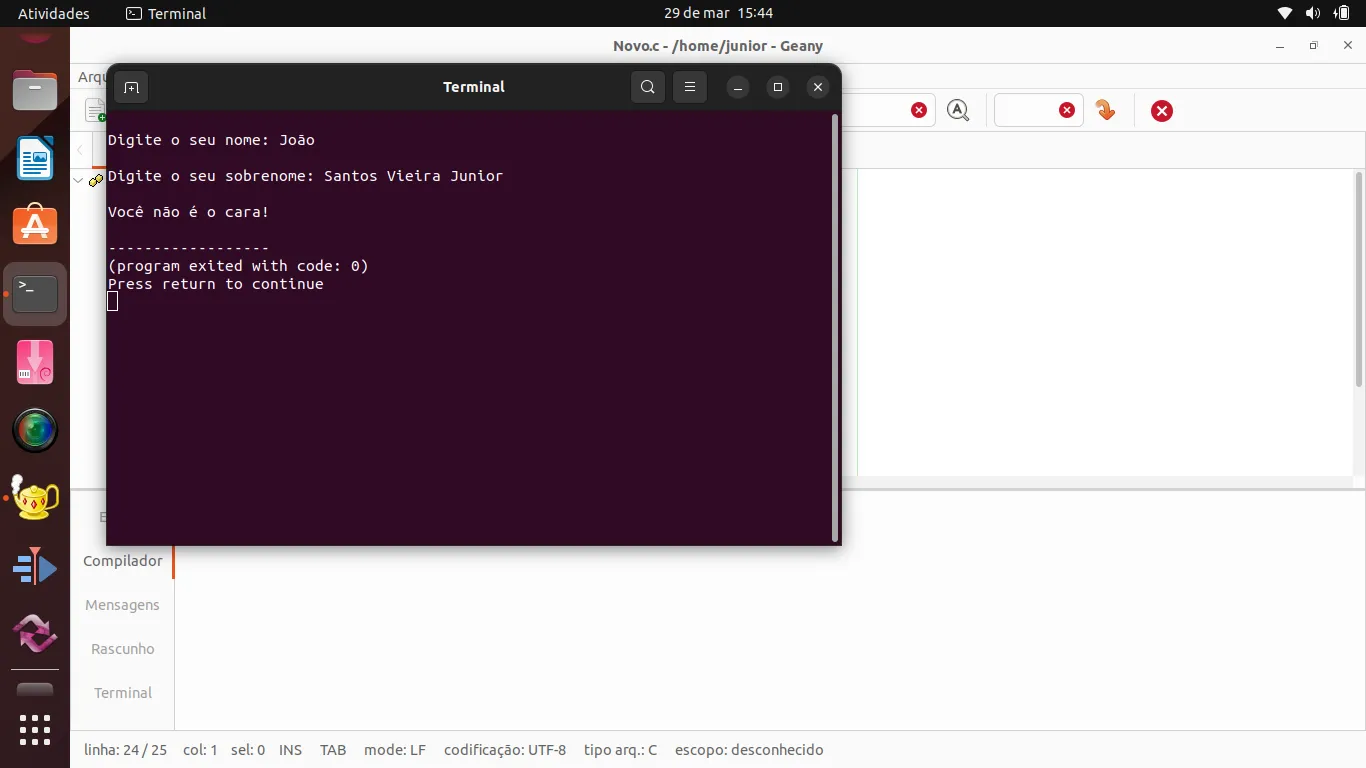
Task: Open the bottom panel Terminal tab
Action: [123, 693]
